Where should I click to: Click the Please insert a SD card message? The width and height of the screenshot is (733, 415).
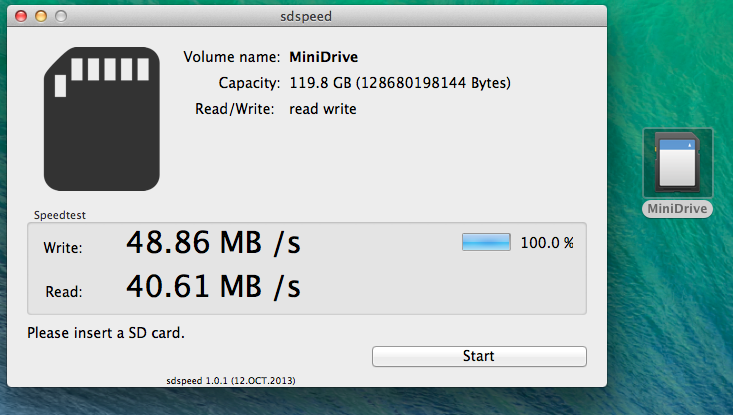pyautogui.click(x=106, y=333)
